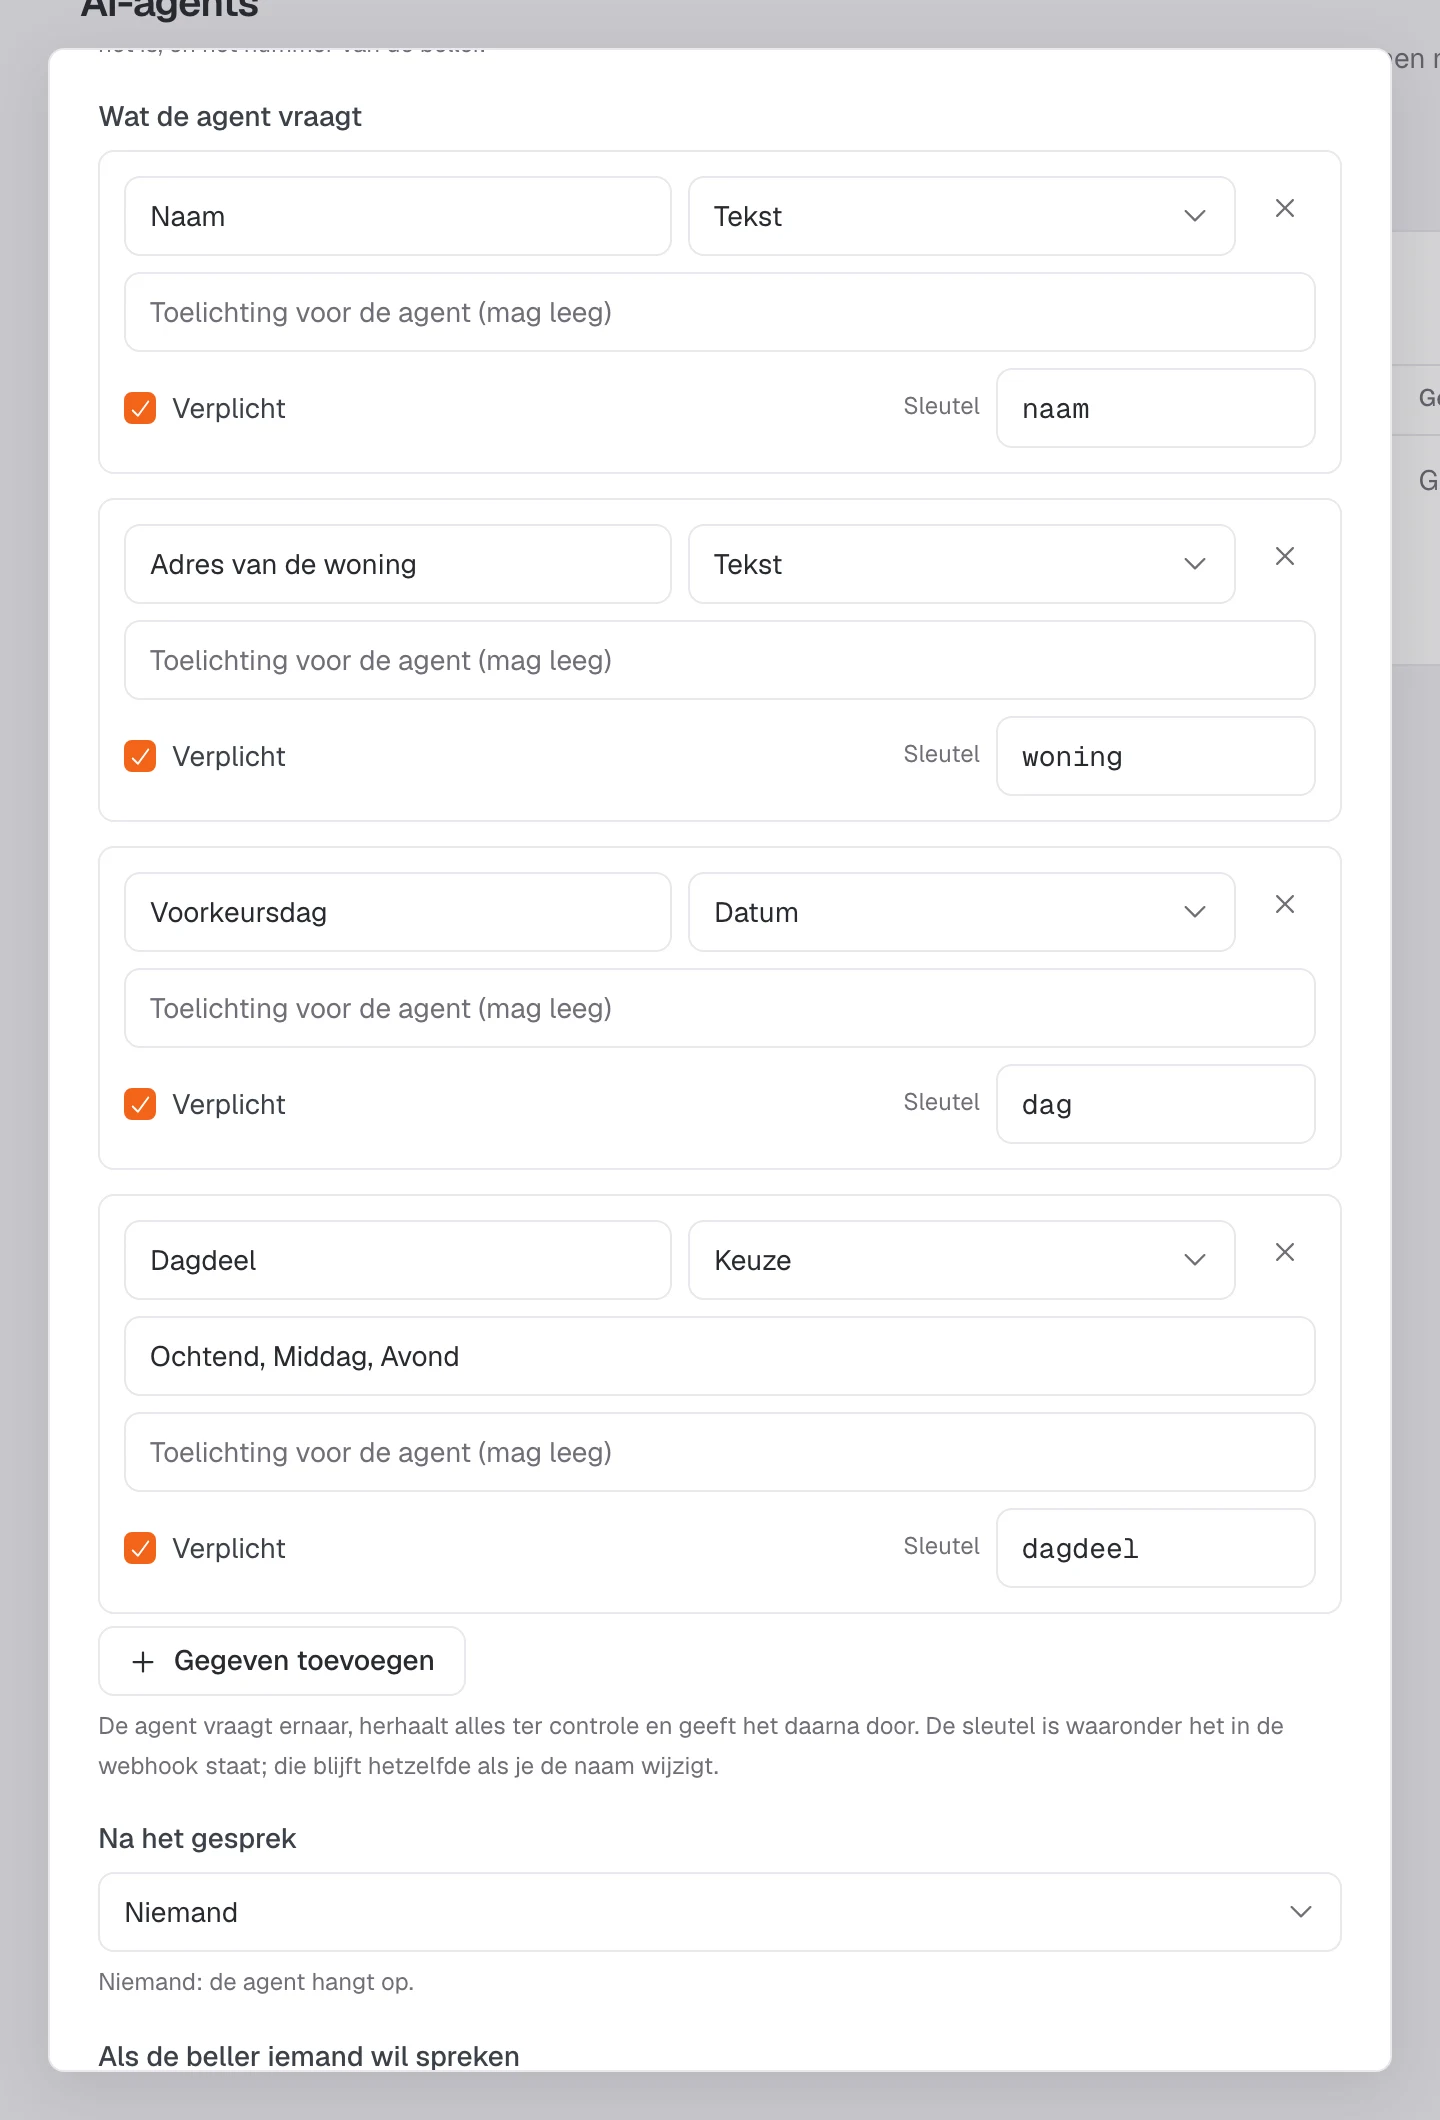1440x2120 pixels.
Task: Click the sleutel field containing dagdeel
Action: 1156,1548
